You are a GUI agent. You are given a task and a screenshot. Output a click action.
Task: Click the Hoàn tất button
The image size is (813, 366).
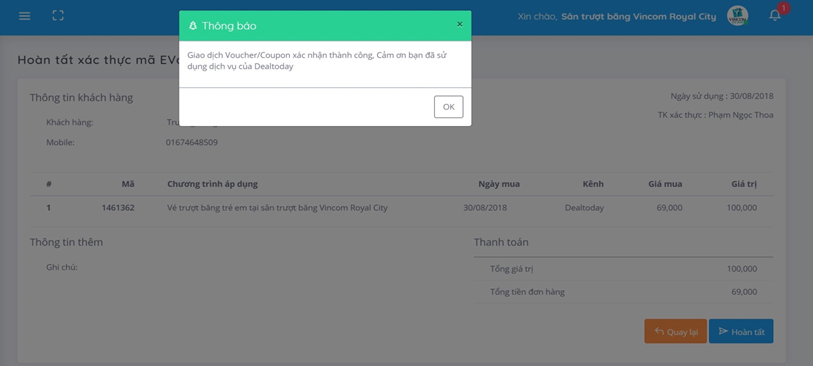tap(741, 331)
